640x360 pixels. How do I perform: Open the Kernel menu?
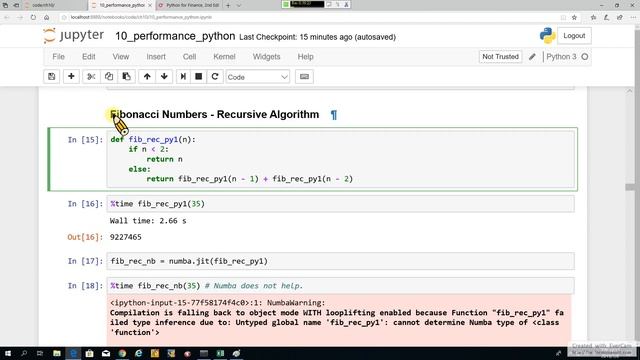click(224, 57)
